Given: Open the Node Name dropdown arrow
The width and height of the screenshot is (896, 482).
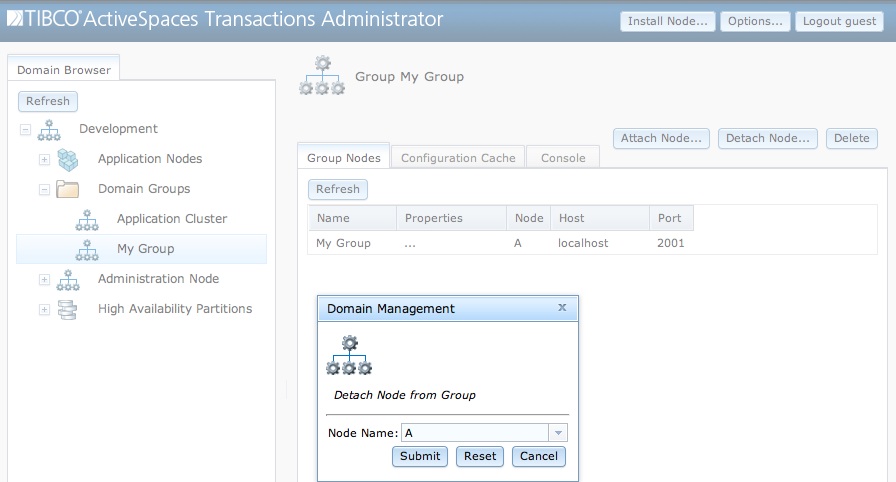Looking at the screenshot, I should pos(558,433).
